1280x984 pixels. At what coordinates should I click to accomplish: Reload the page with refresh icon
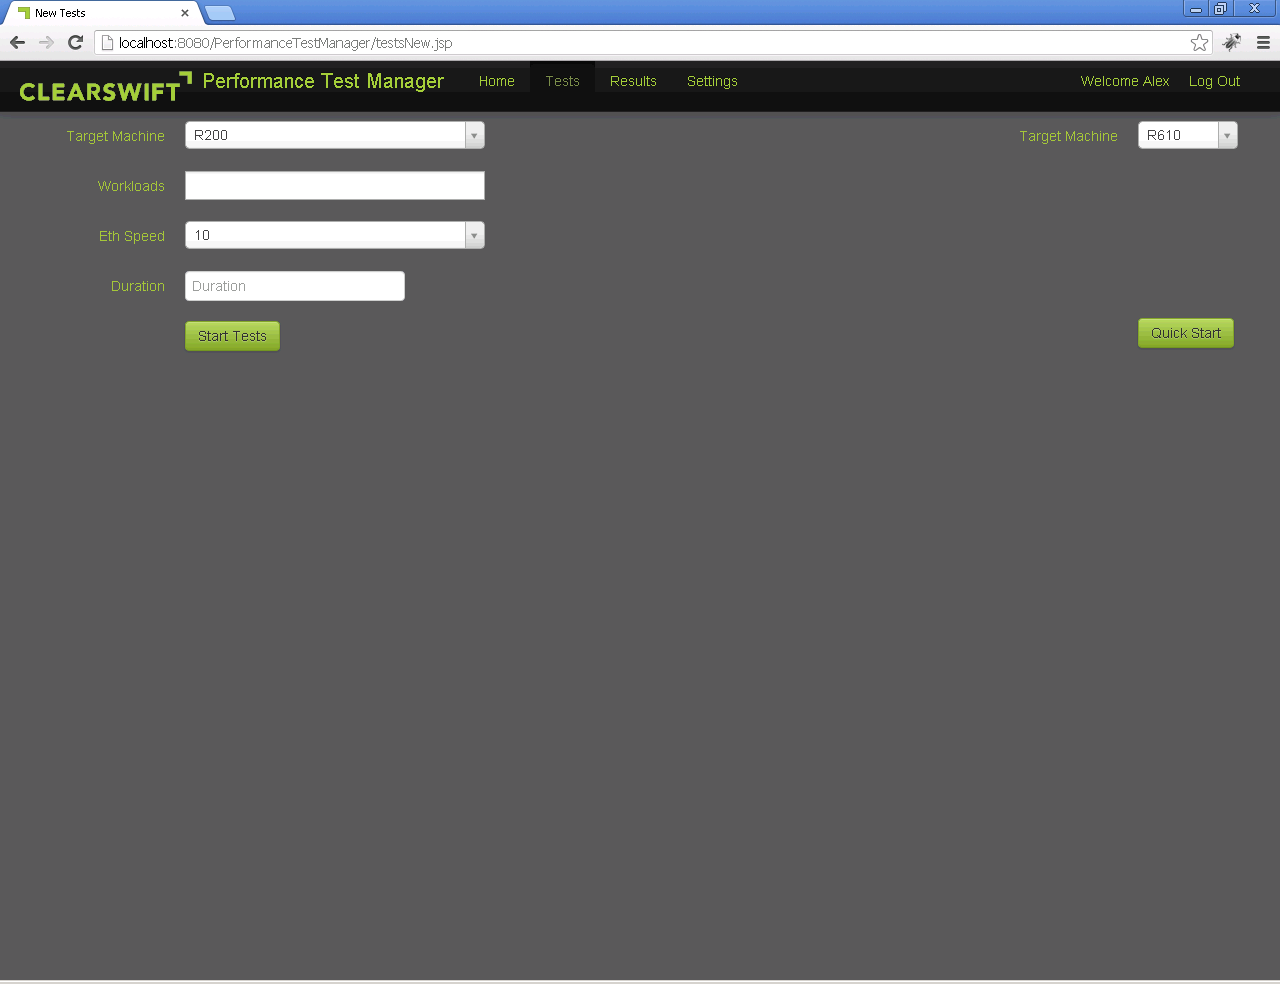pyautogui.click(x=75, y=42)
